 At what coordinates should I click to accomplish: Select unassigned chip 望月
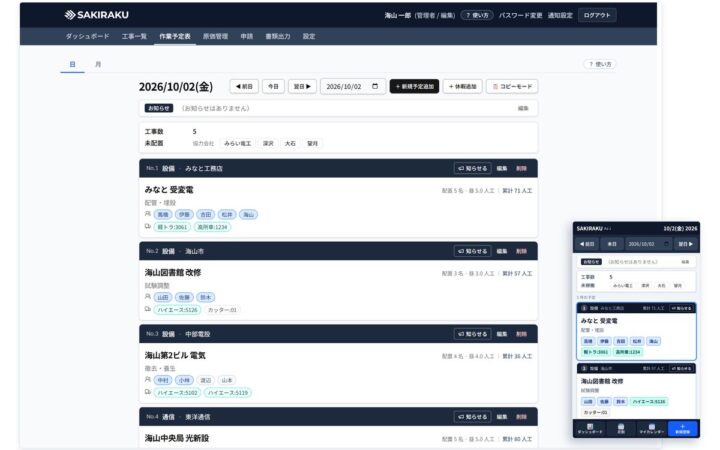[x=312, y=143]
